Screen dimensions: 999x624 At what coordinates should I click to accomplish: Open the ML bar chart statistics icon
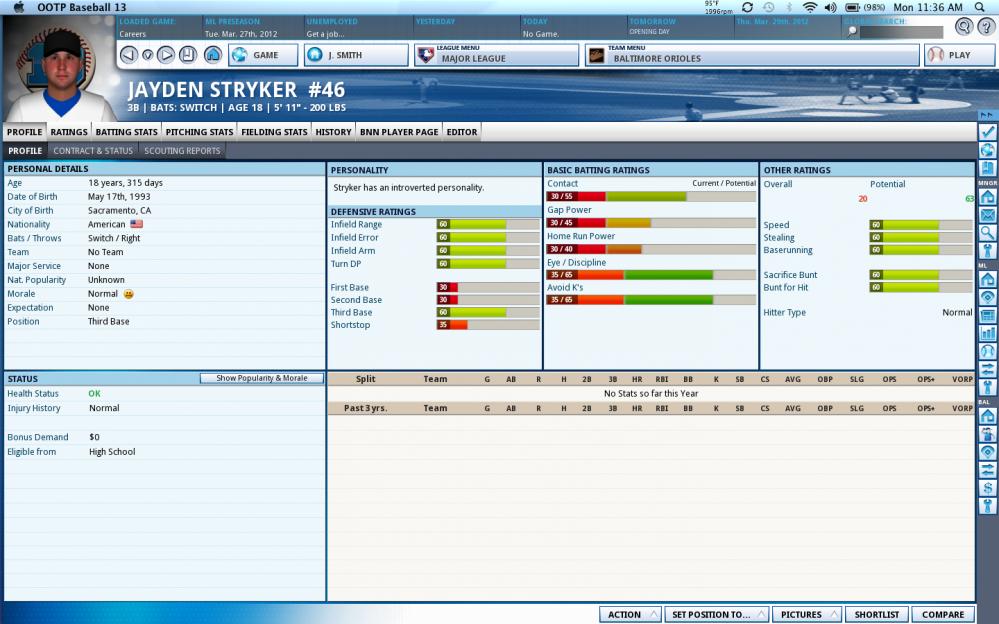point(988,333)
